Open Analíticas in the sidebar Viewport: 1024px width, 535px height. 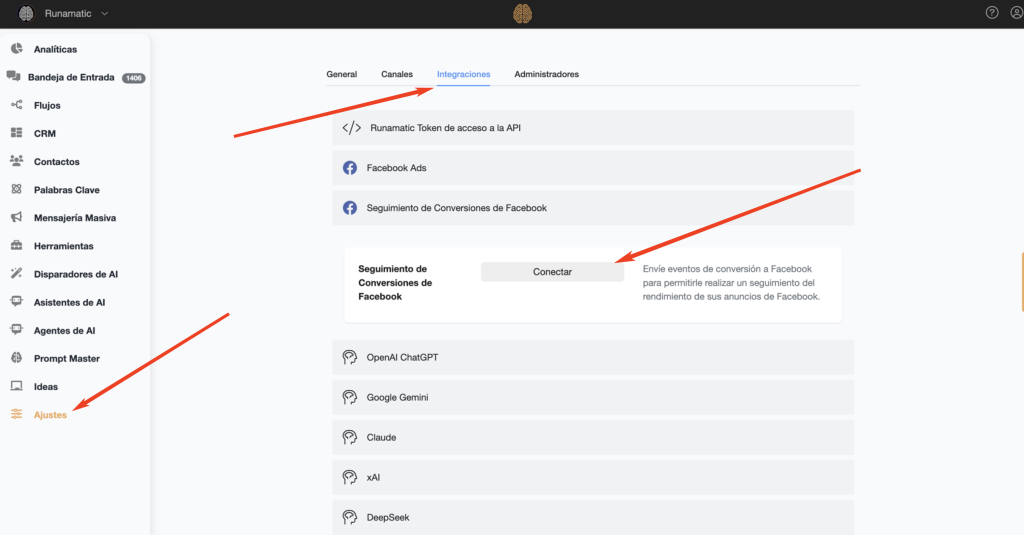click(x=56, y=49)
